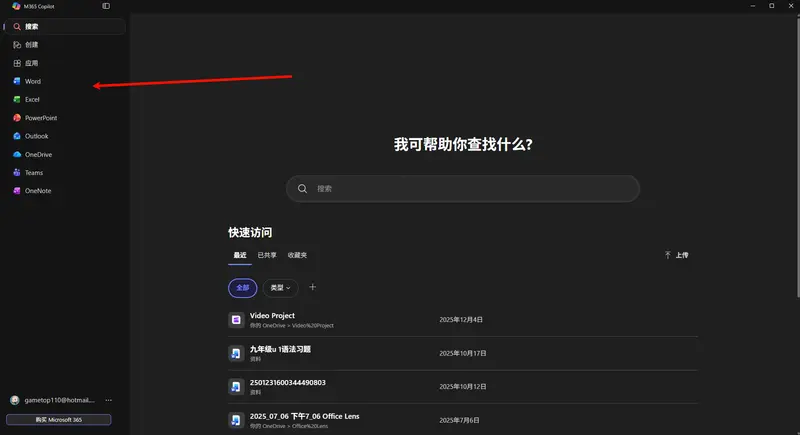Click the vertical scrollbar on the right
The height and width of the screenshot is (435, 800).
798,156
